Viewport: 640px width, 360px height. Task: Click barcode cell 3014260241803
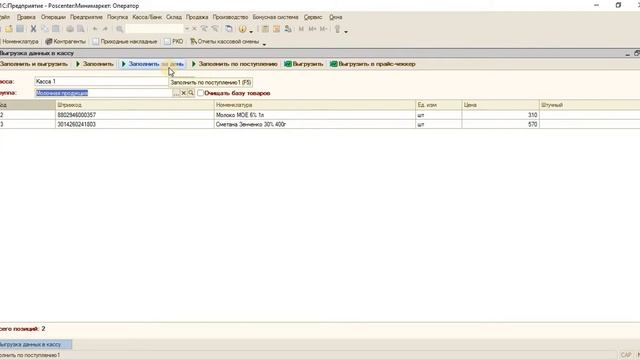[x=135, y=124]
